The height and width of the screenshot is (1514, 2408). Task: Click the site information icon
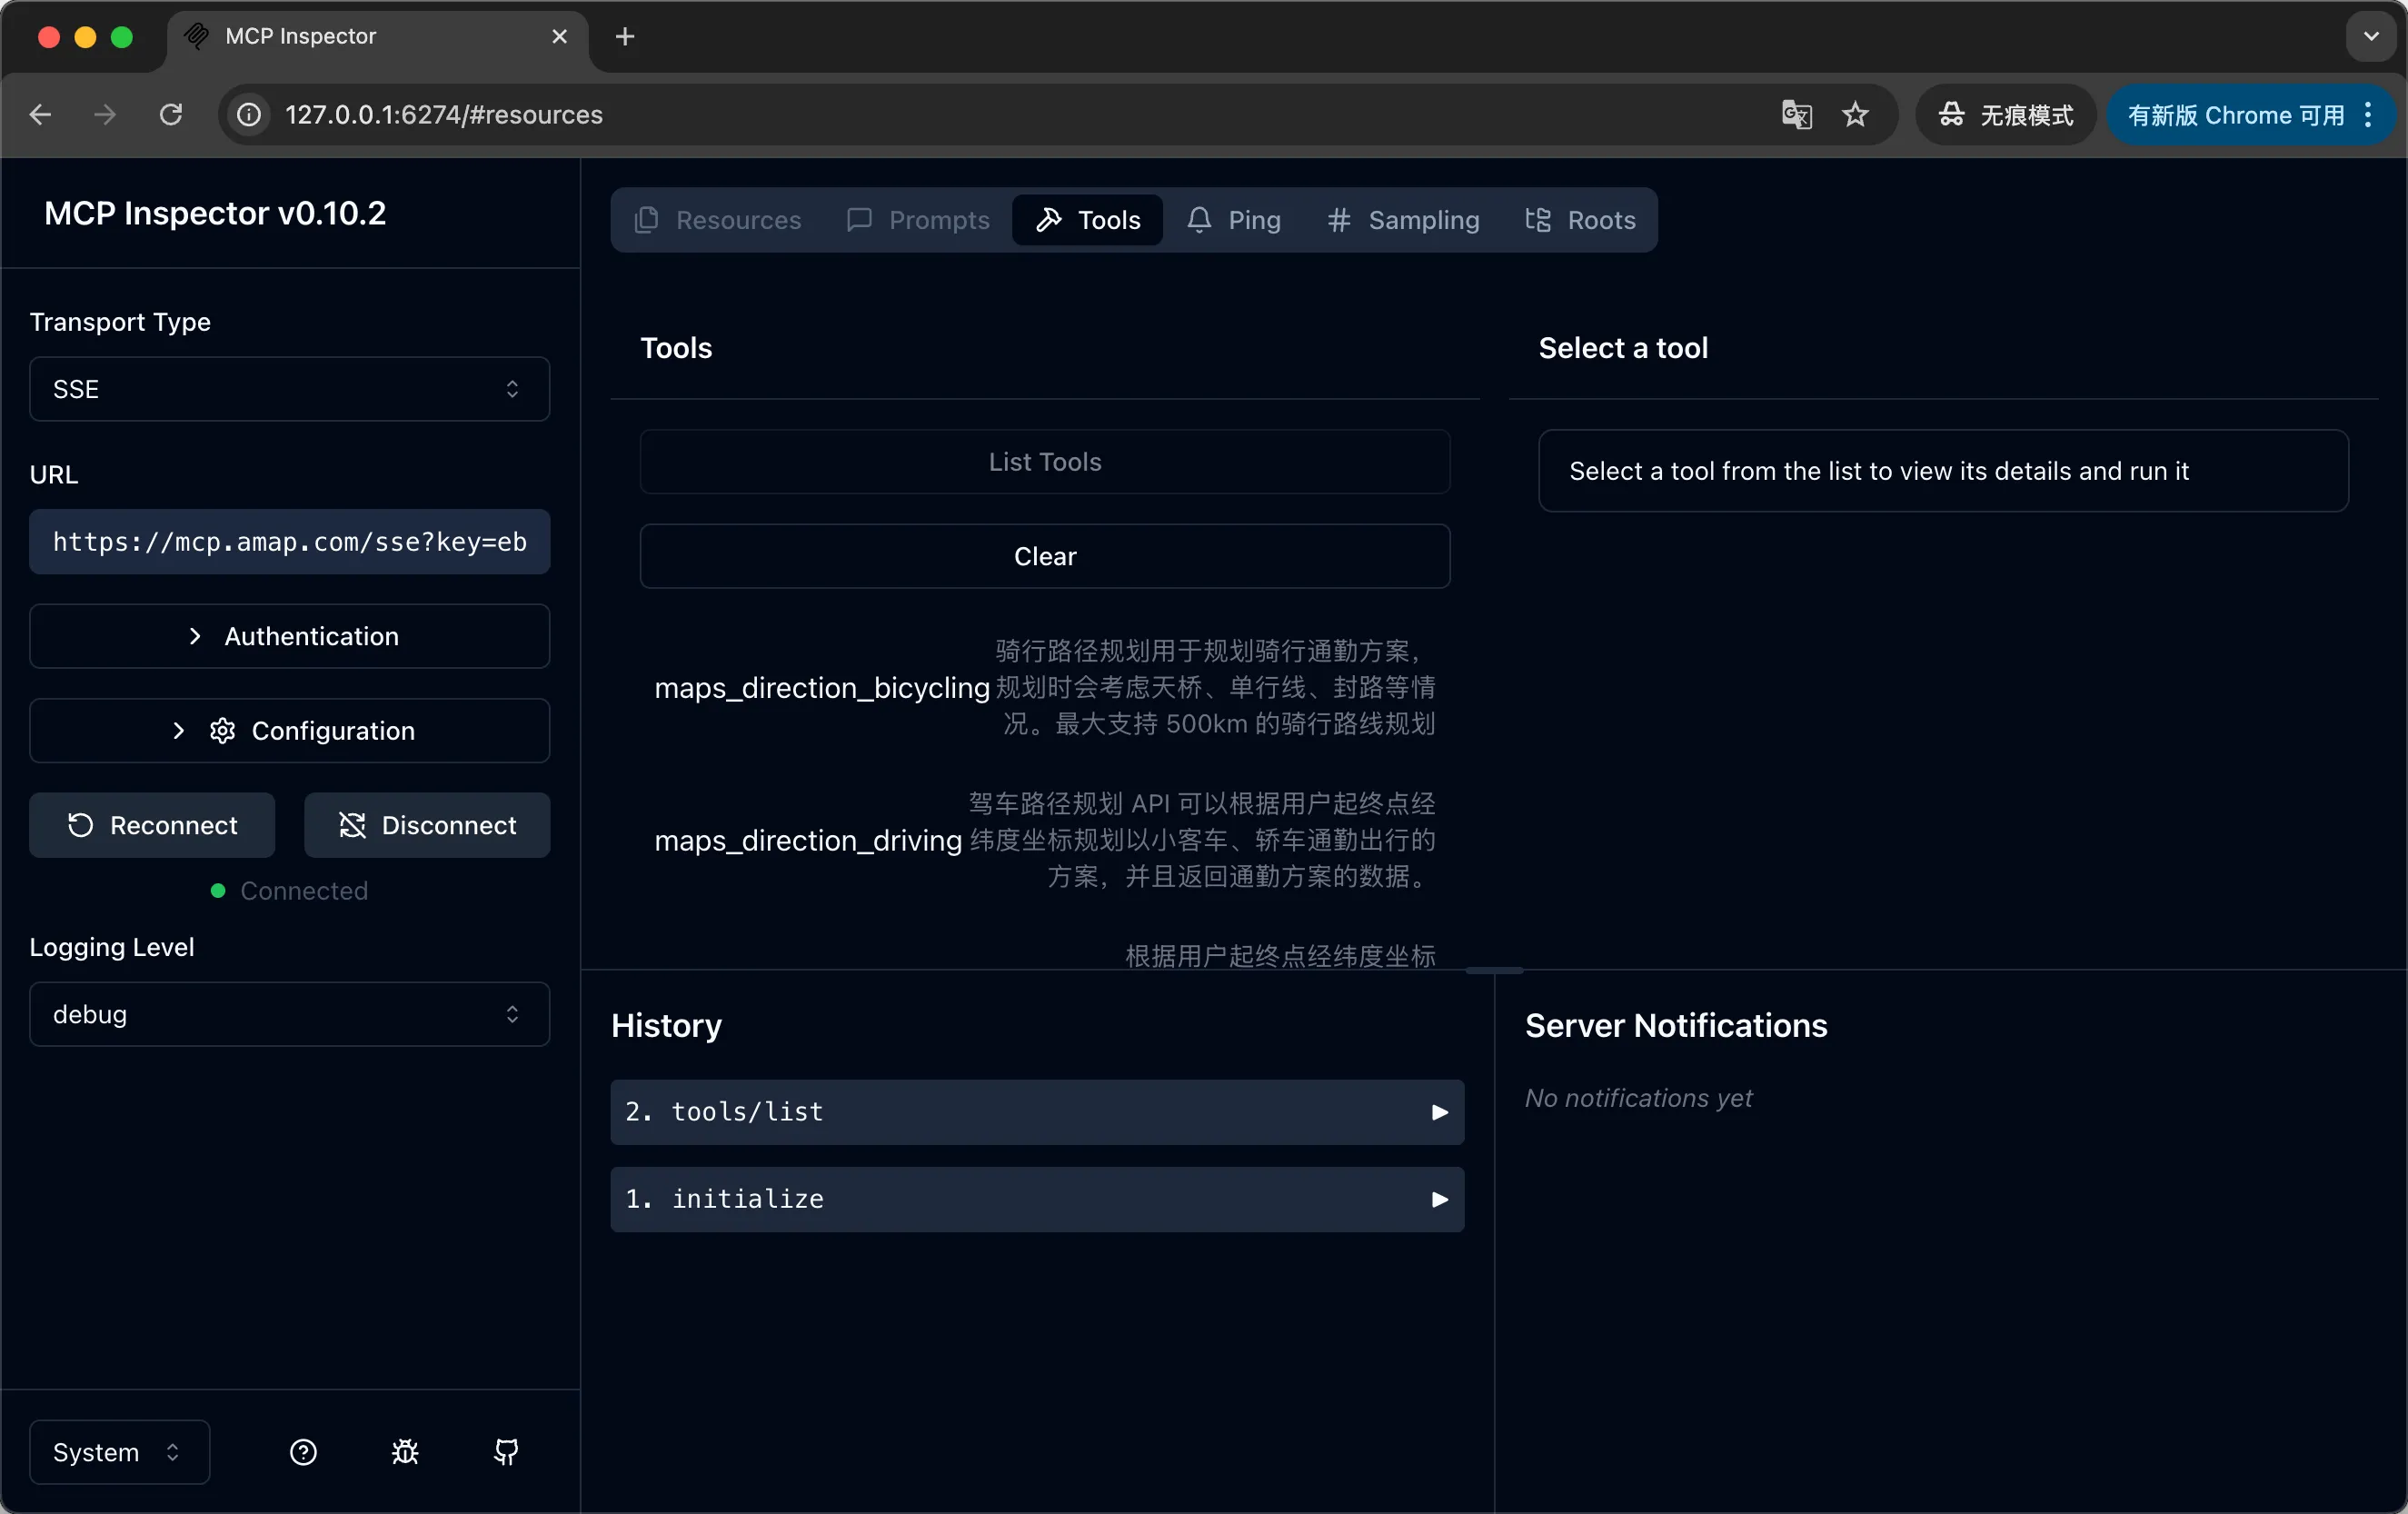(249, 115)
